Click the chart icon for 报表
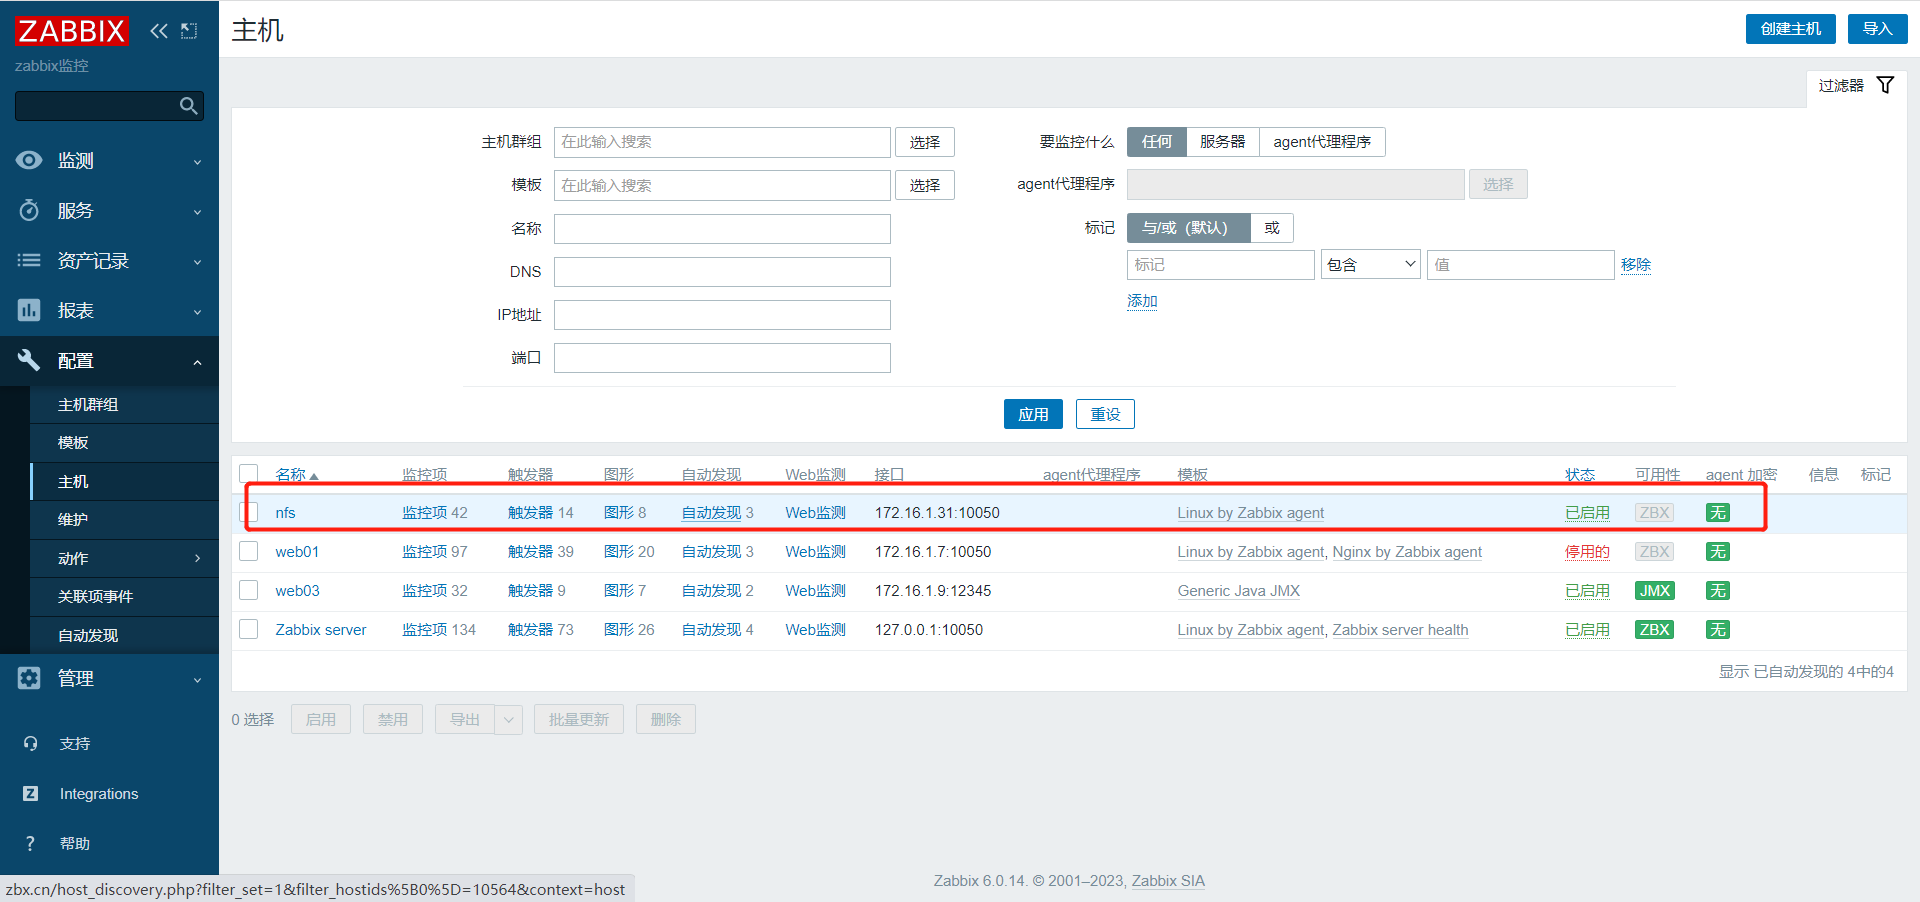The height and width of the screenshot is (902, 1920). pos(29,310)
